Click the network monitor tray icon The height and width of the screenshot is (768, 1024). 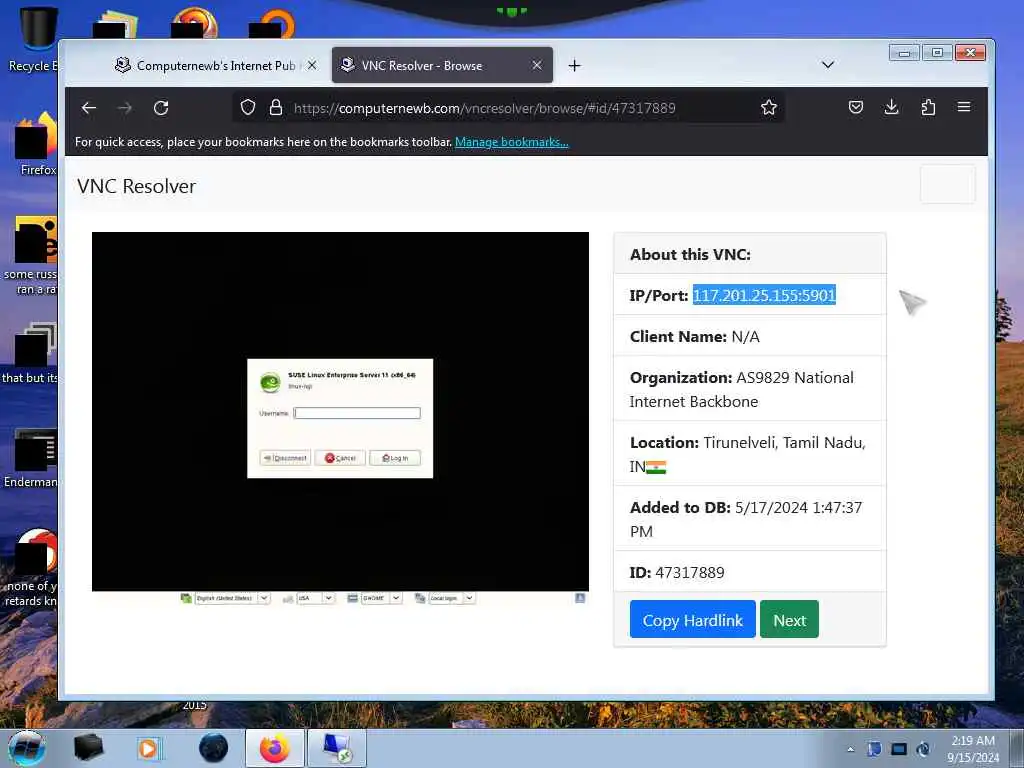click(x=899, y=749)
